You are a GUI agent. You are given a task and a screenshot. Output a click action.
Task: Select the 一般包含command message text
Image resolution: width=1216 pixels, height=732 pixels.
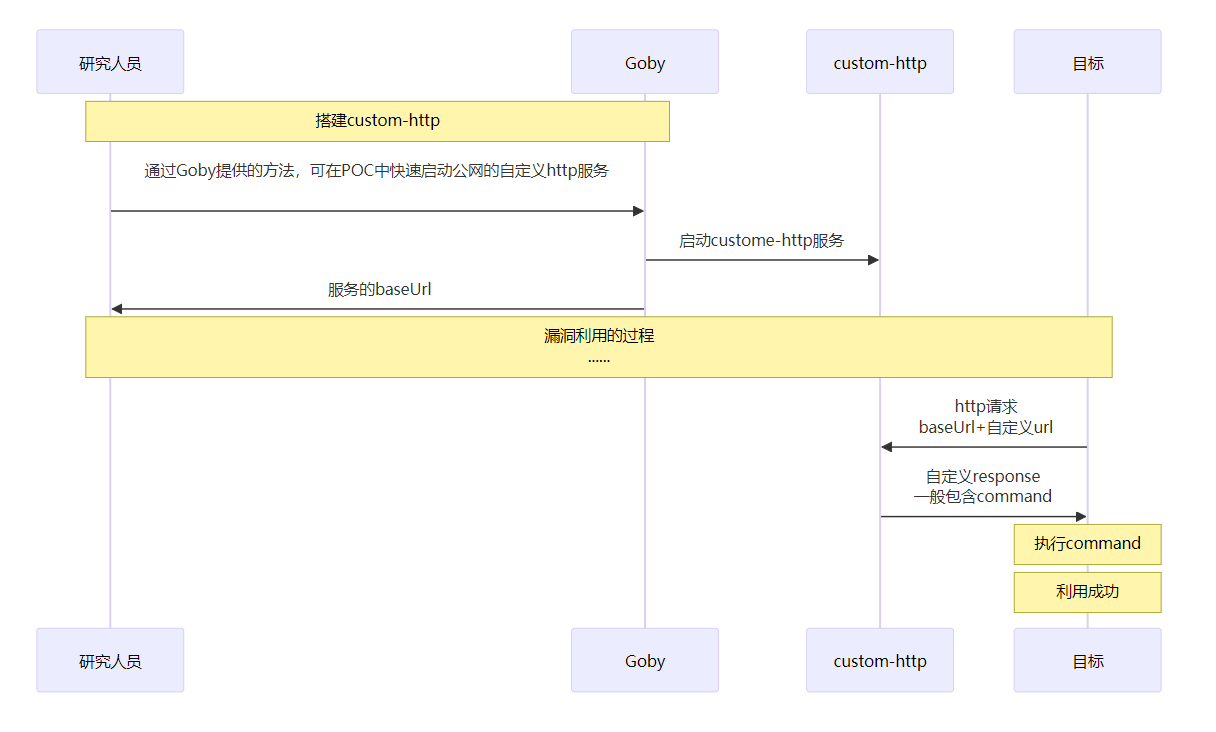click(x=983, y=496)
